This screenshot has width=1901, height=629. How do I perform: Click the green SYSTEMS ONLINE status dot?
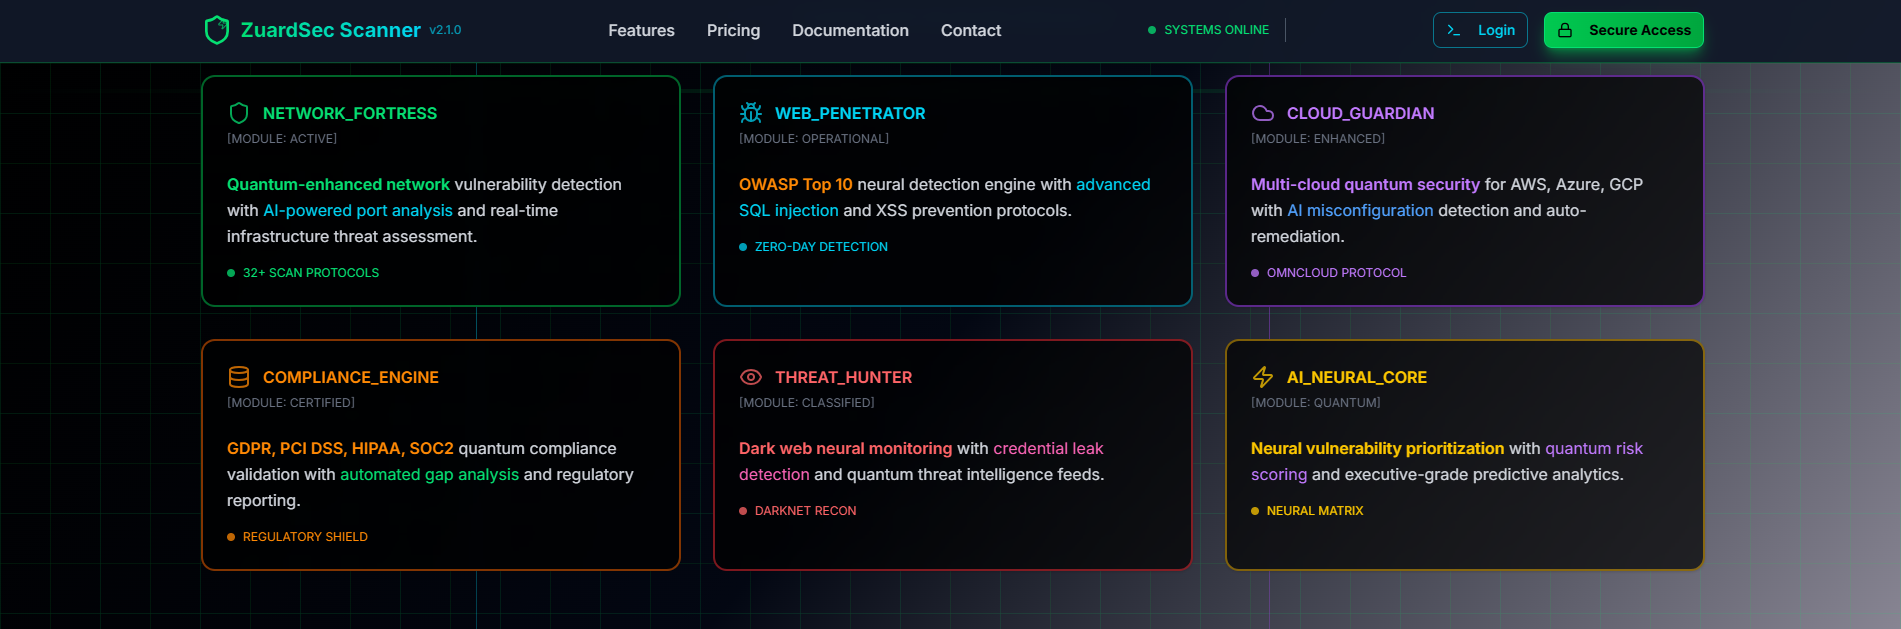pyautogui.click(x=1152, y=30)
